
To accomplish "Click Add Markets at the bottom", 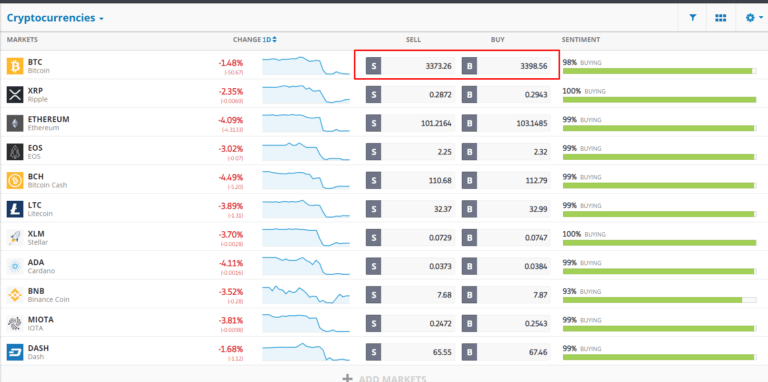I will [x=384, y=379].
